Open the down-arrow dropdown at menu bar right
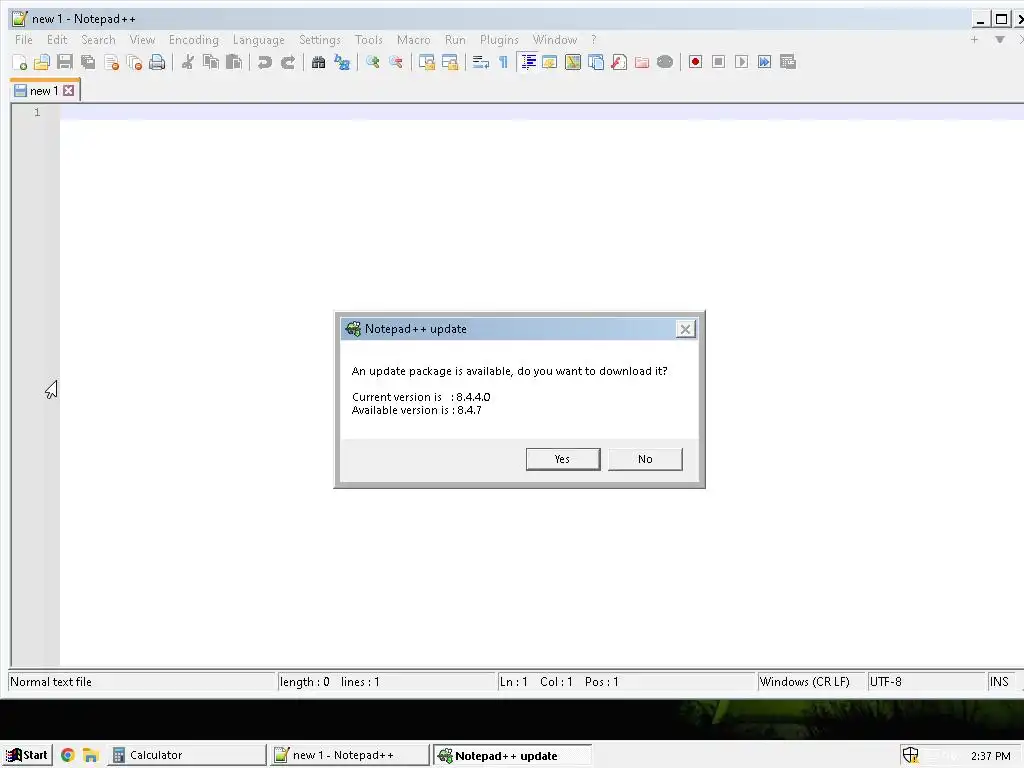The width and height of the screenshot is (1024, 768). (x=999, y=40)
